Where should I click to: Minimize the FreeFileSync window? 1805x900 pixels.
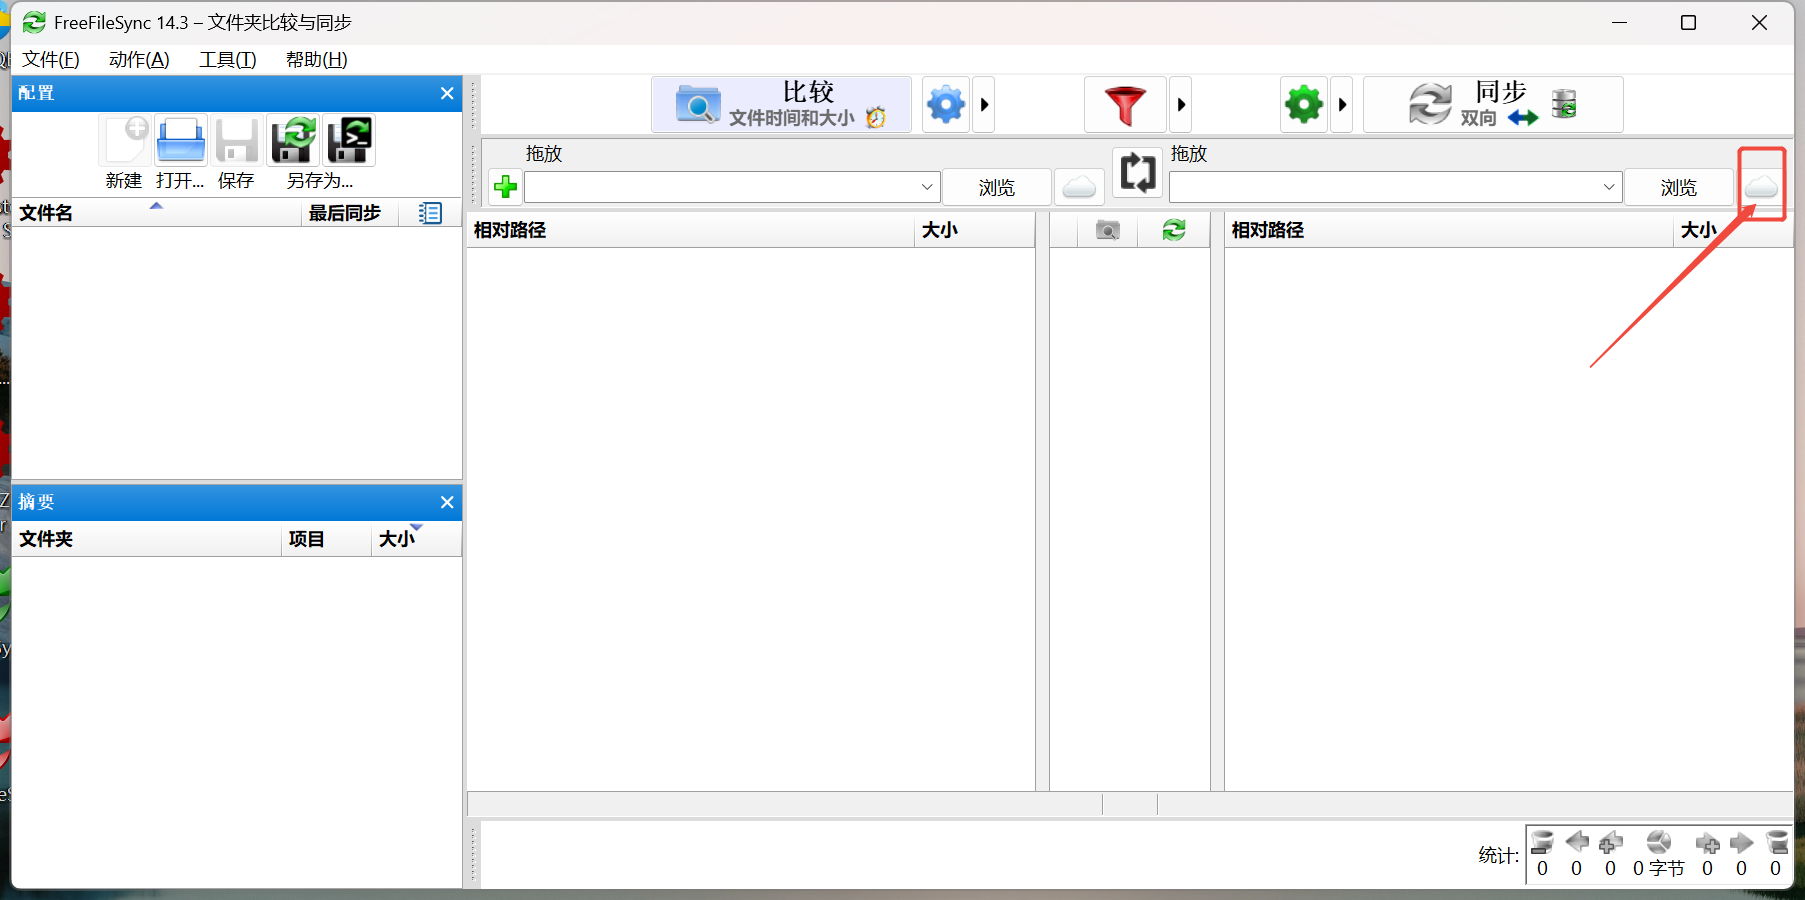pyautogui.click(x=1619, y=22)
